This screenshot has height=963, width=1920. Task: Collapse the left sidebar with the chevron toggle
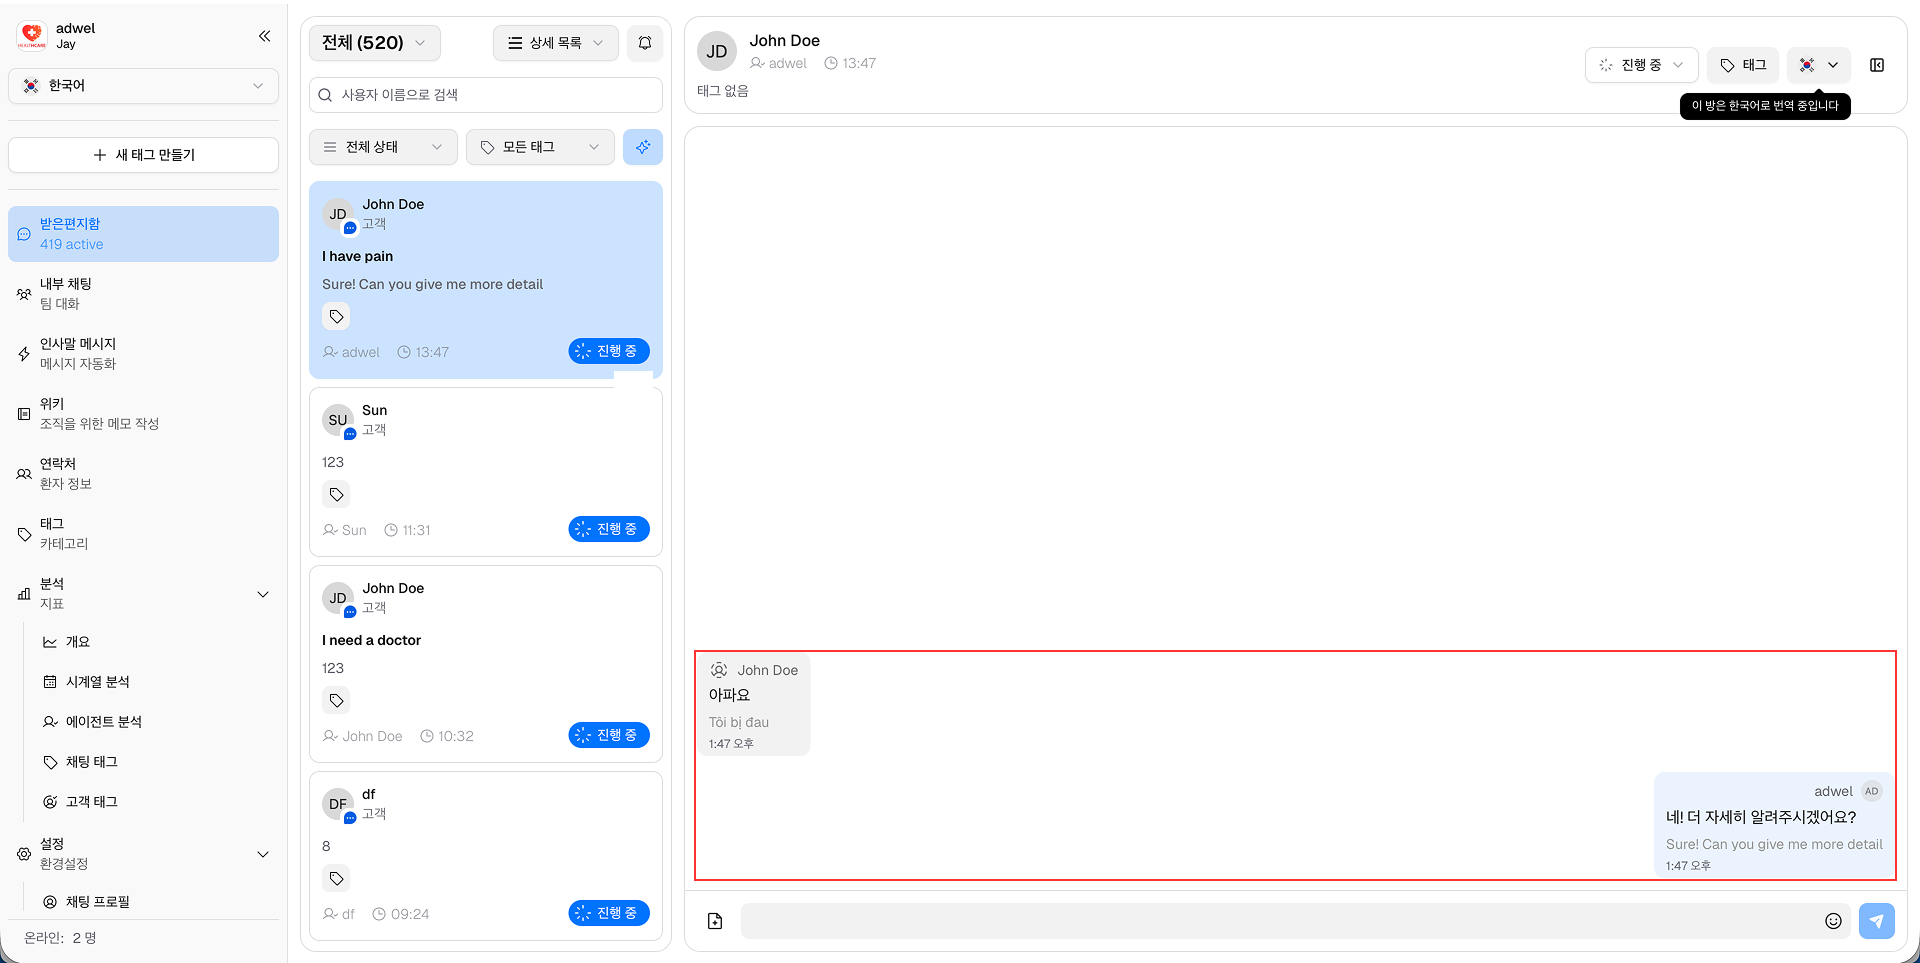pos(264,36)
